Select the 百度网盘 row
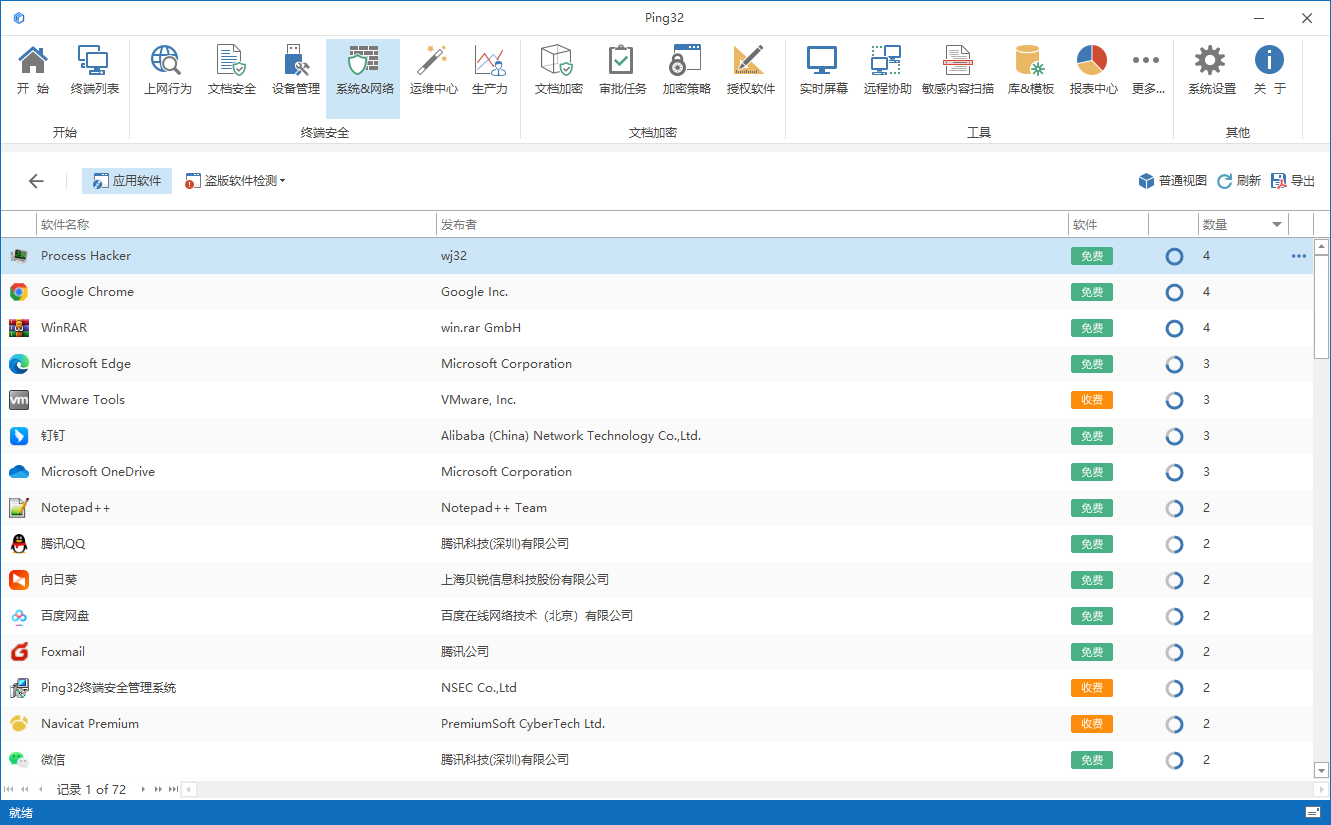The image size is (1331, 825). [x=657, y=616]
